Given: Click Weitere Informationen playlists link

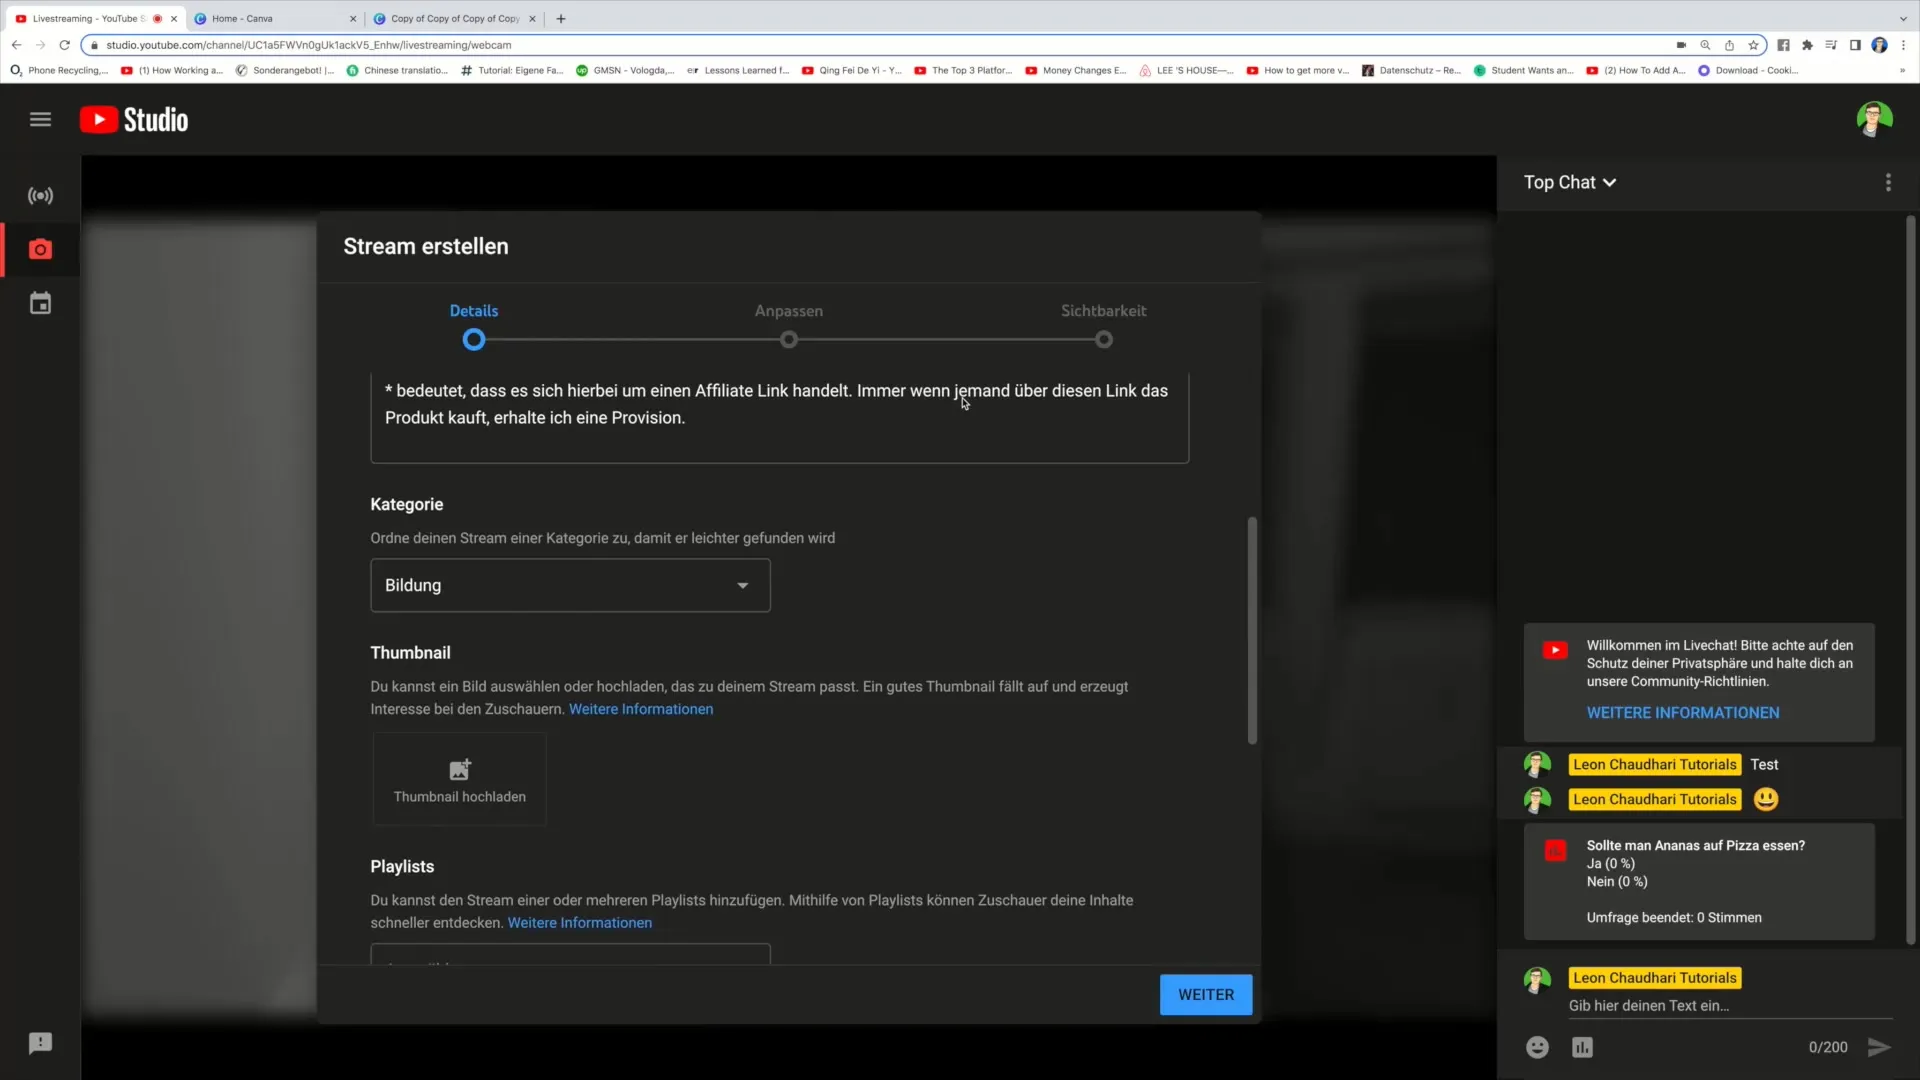Looking at the screenshot, I should click(580, 922).
